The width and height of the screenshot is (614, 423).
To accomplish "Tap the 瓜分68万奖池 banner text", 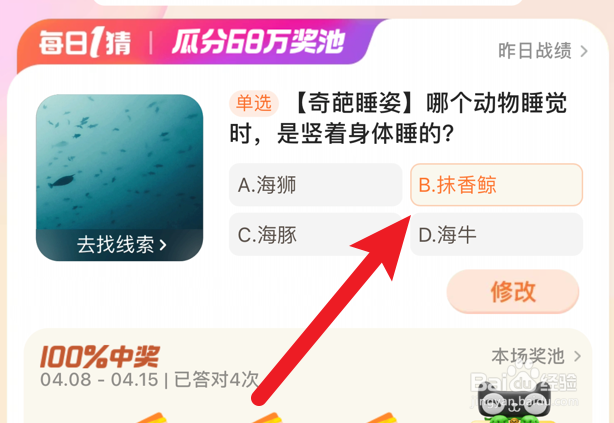I will [x=259, y=42].
